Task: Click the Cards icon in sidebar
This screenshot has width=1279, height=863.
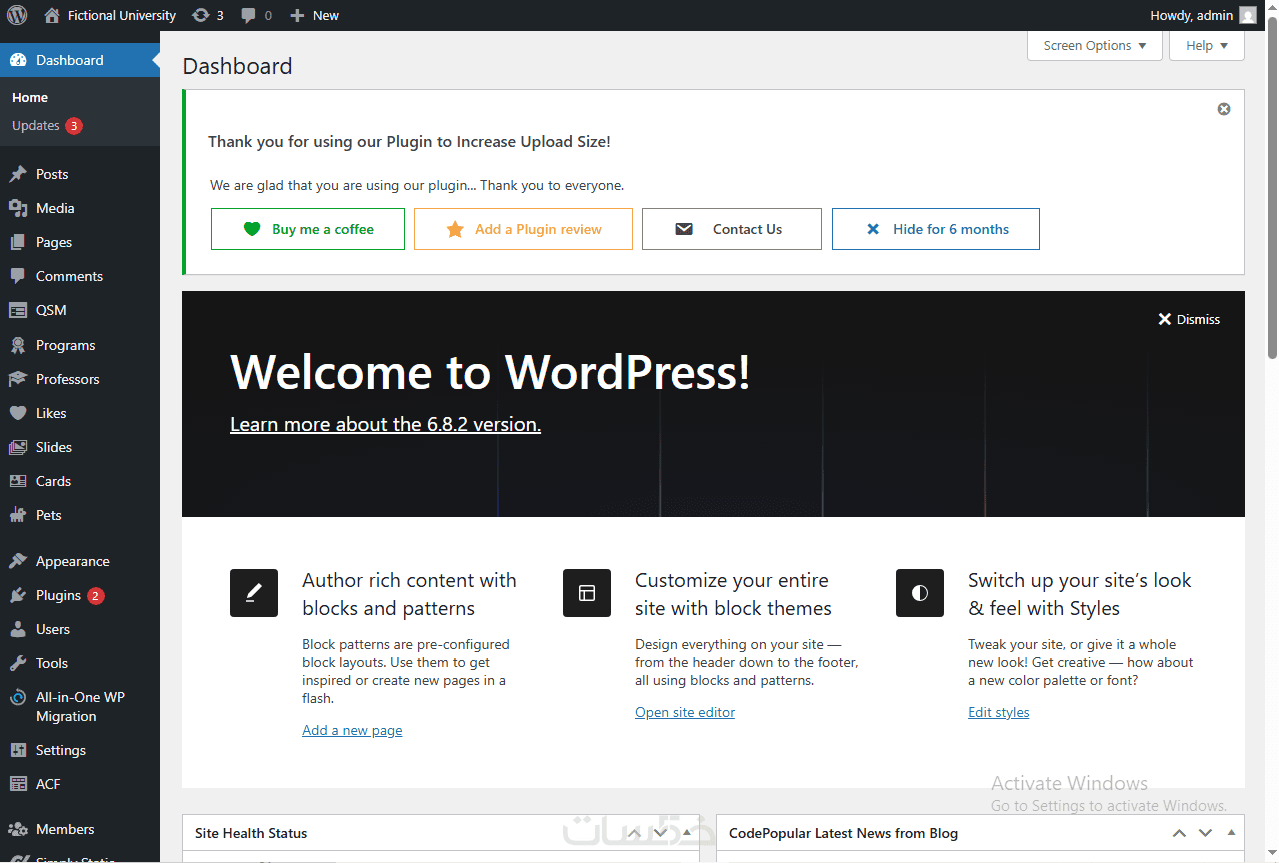Action: point(17,481)
